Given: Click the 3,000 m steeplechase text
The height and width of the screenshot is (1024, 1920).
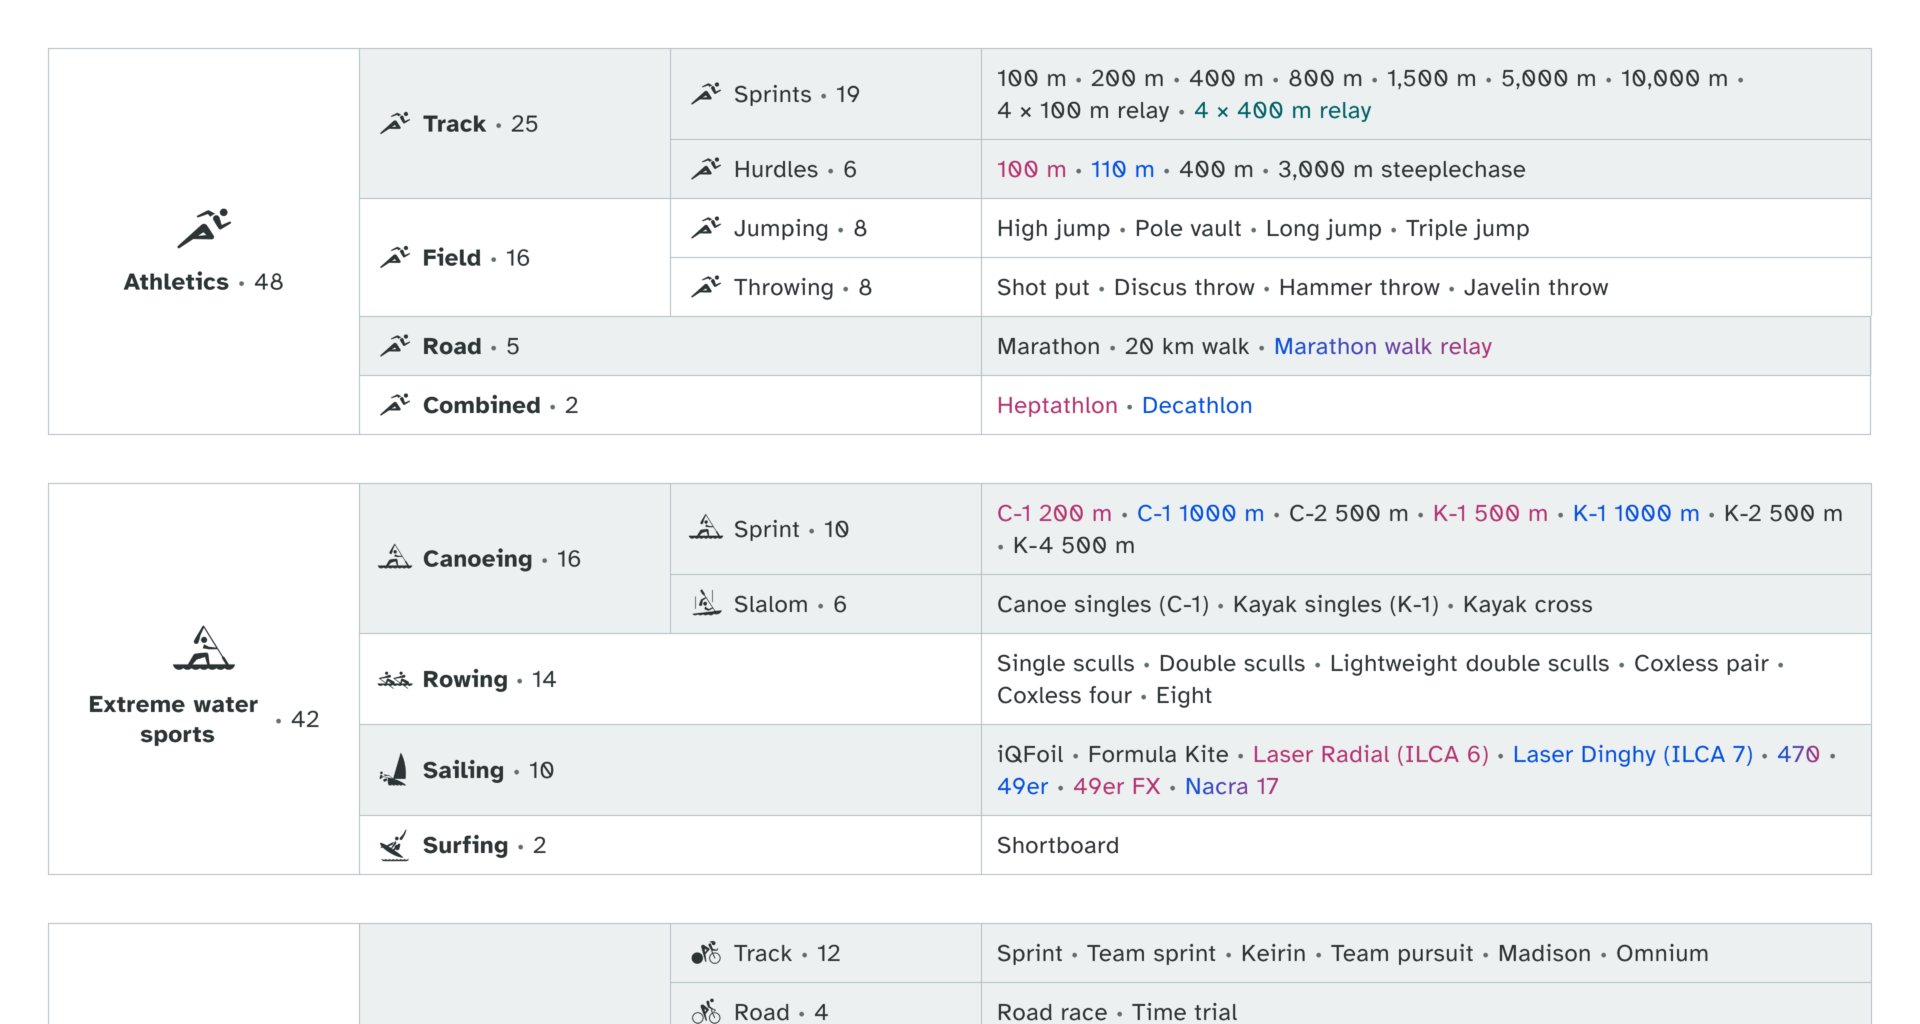Looking at the screenshot, I should 1401,169.
